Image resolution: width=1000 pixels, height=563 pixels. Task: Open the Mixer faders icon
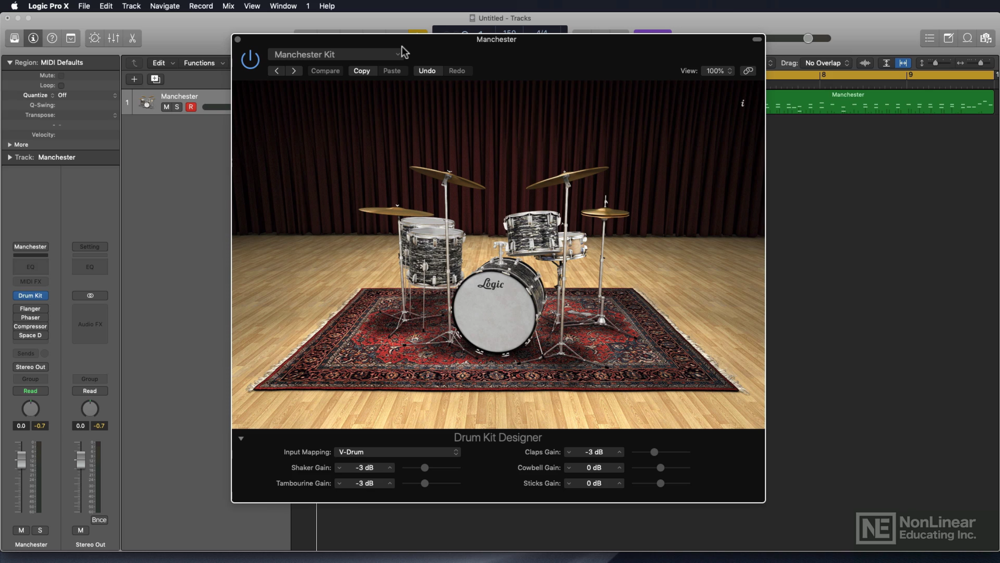click(114, 38)
